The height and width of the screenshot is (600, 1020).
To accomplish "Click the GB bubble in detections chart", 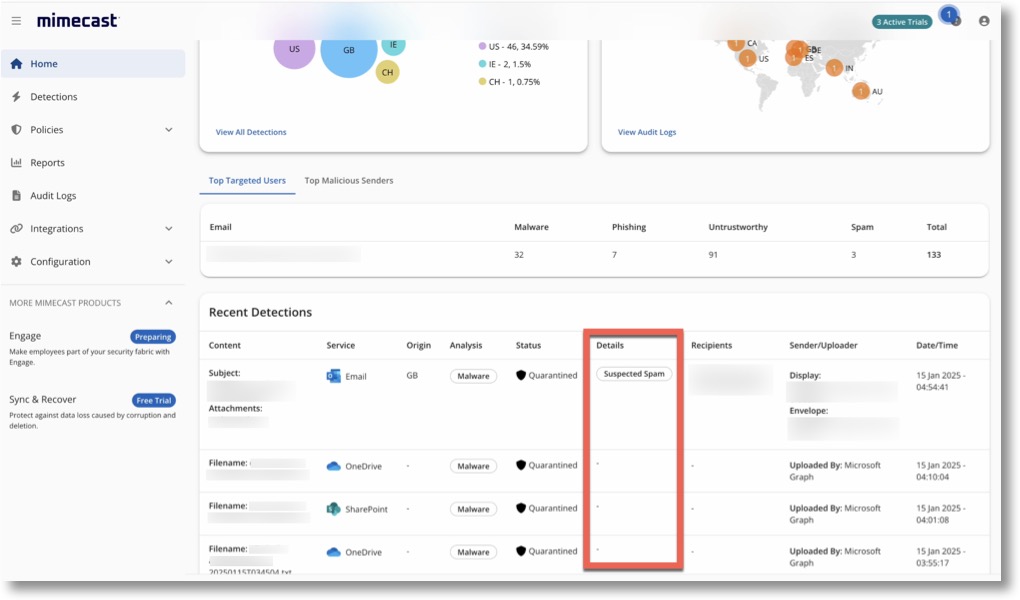I will coord(349,51).
